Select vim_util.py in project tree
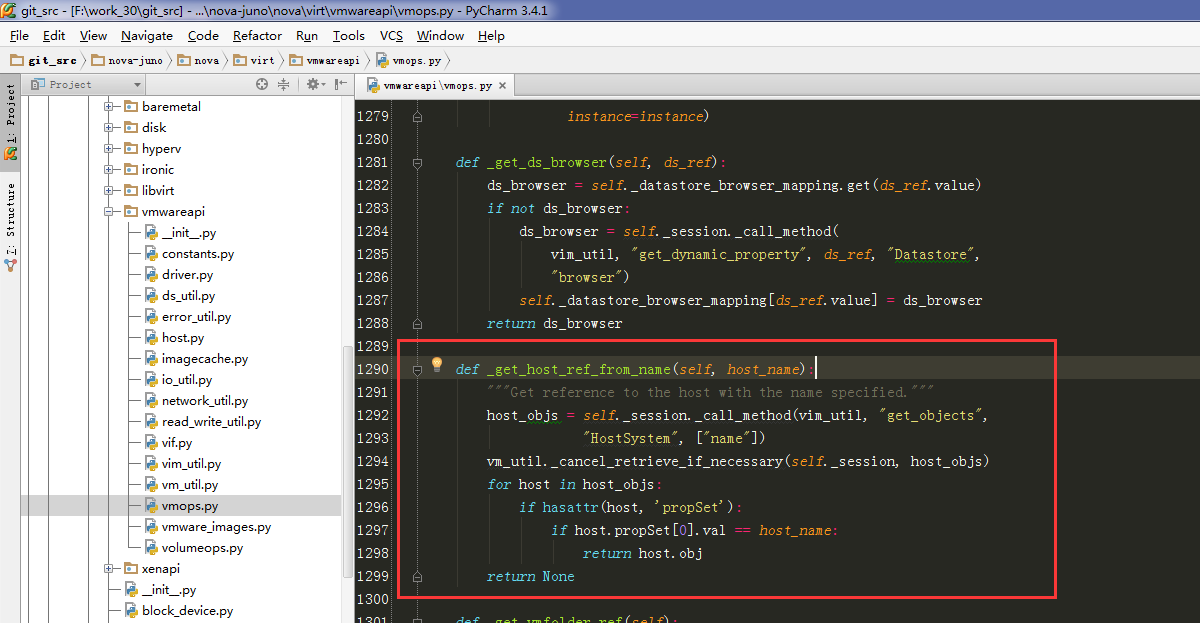This screenshot has height=623, width=1200. click(183, 463)
